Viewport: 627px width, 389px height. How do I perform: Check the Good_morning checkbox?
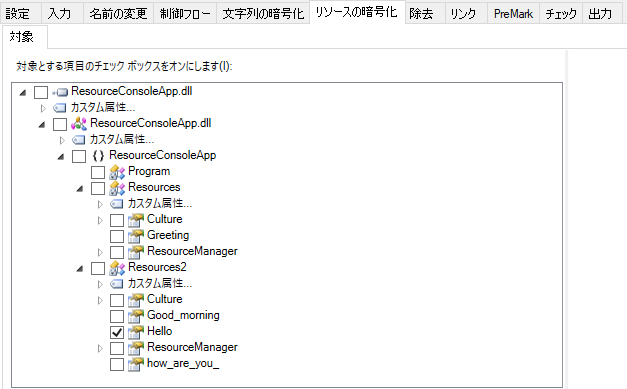117,316
